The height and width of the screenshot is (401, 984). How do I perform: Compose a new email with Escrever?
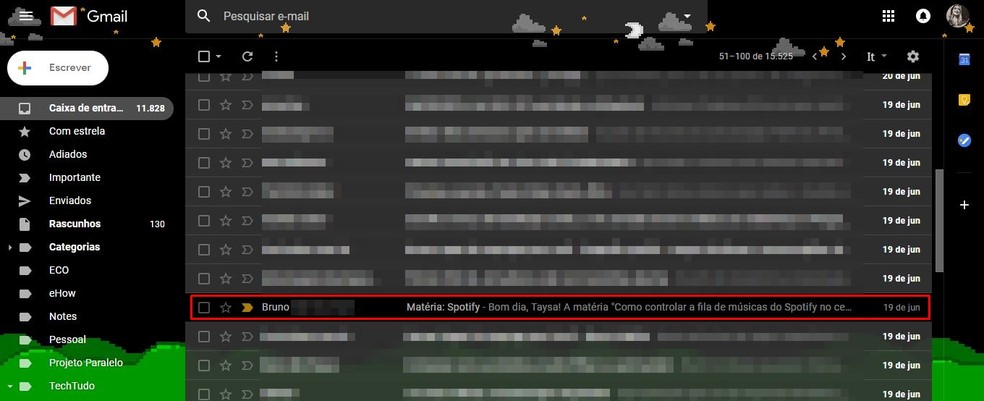[58, 68]
